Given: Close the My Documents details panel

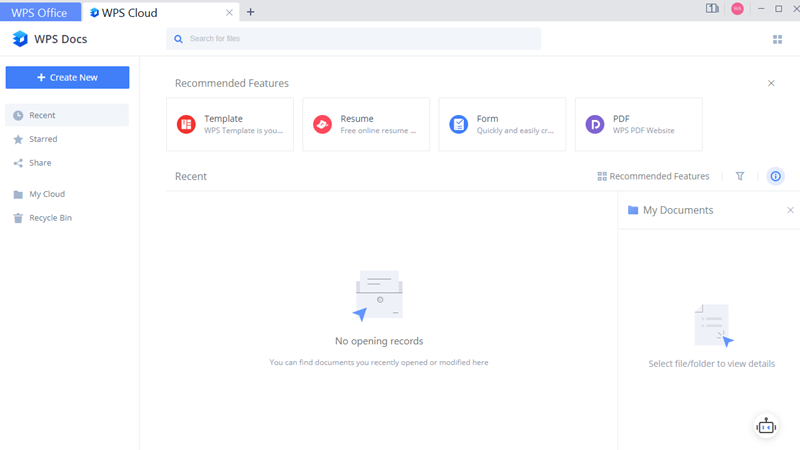Looking at the screenshot, I should pyautogui.click(x=790, y=210).
